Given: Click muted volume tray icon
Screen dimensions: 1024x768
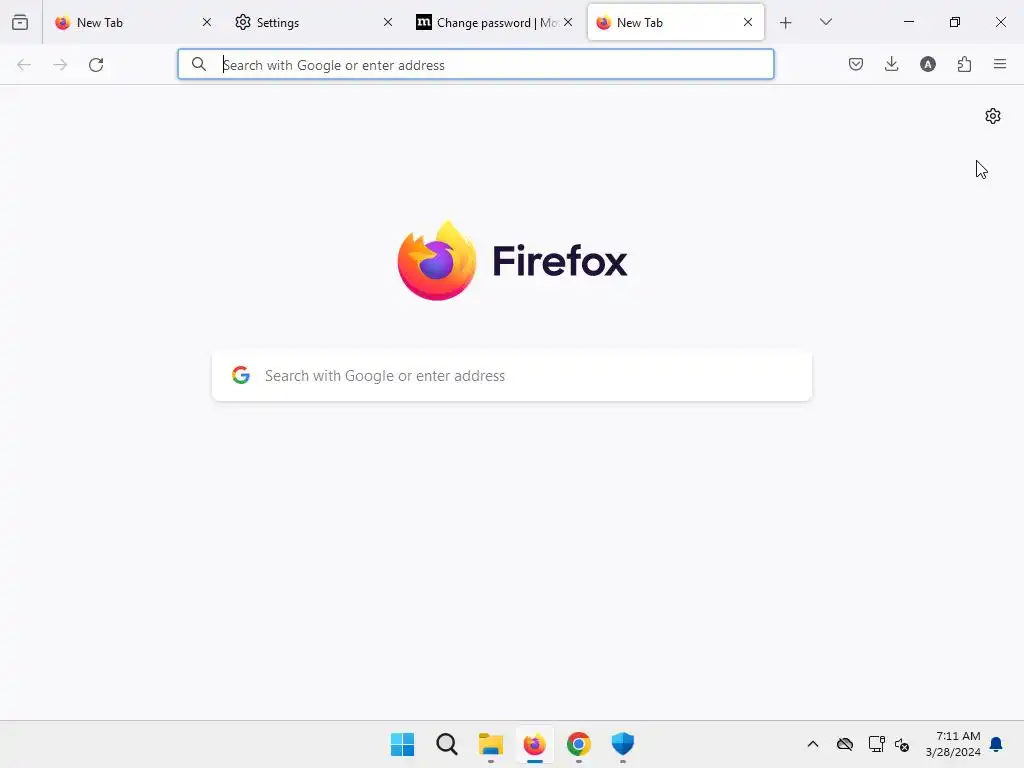Looking at the screenshot, I should (902, 744).
